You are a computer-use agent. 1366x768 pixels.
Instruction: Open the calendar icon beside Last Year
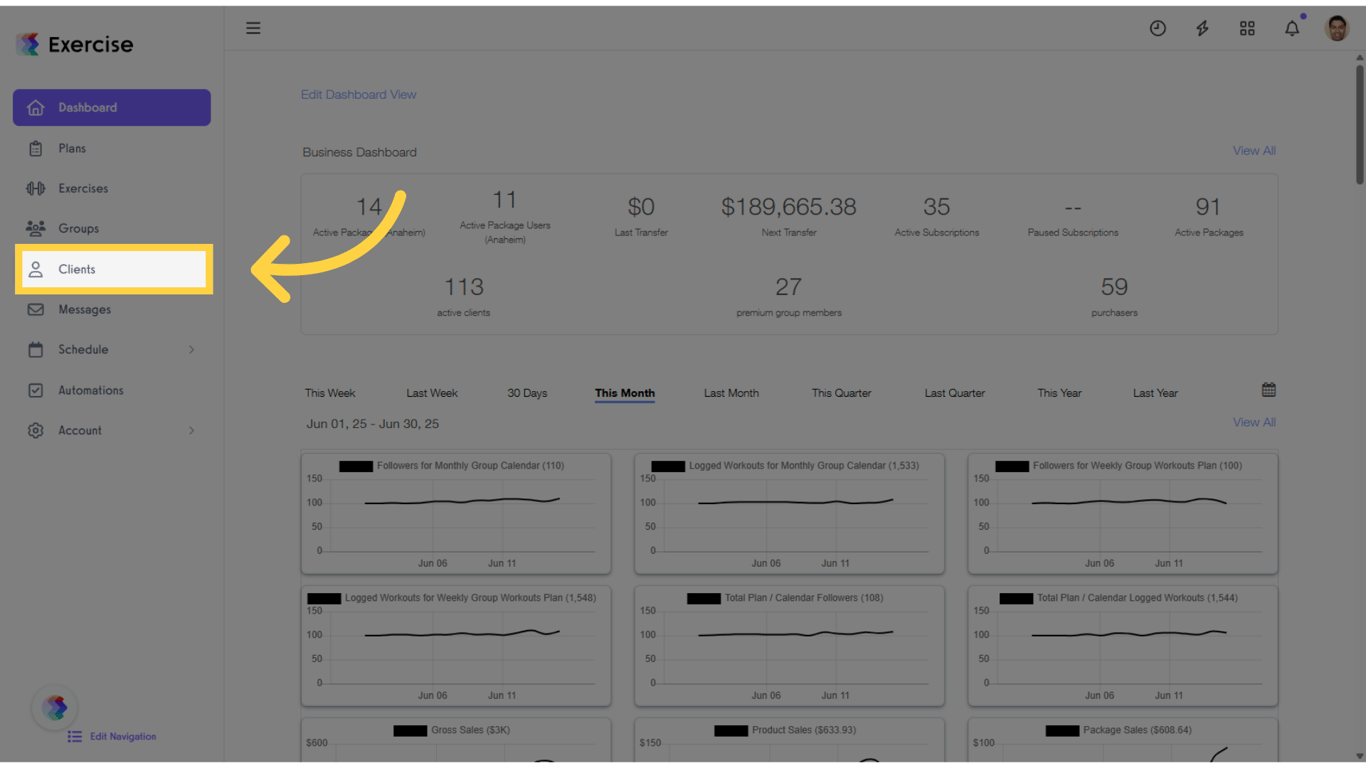pos(1268,388)
